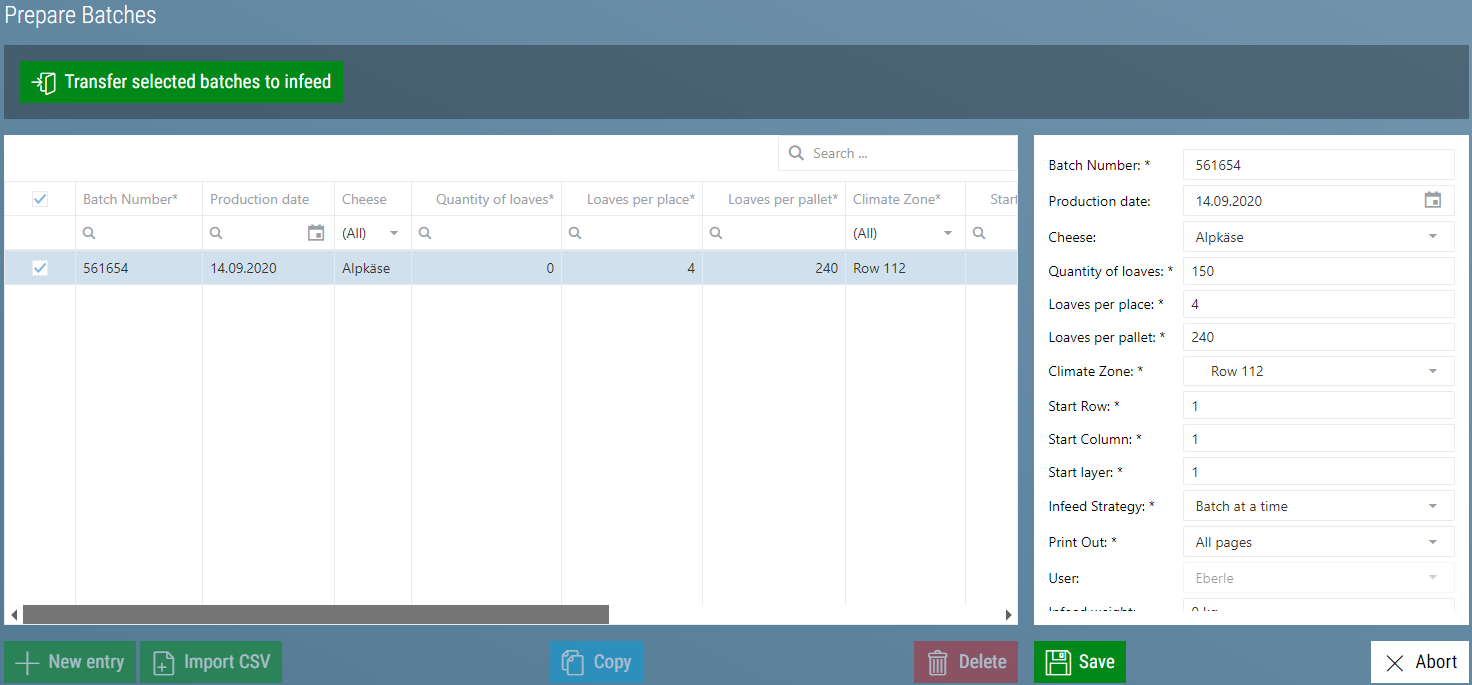Toggle the select-all checkbox in grid header
1472x685 pixels.
(x=40, y=199)
